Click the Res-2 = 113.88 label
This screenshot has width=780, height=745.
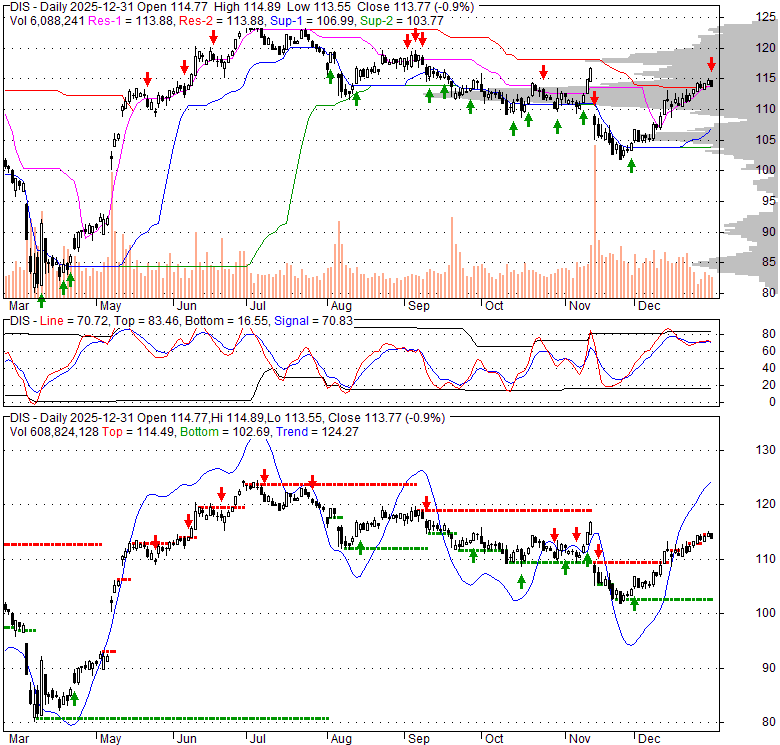pyautogui.click(x=222, y=20)
